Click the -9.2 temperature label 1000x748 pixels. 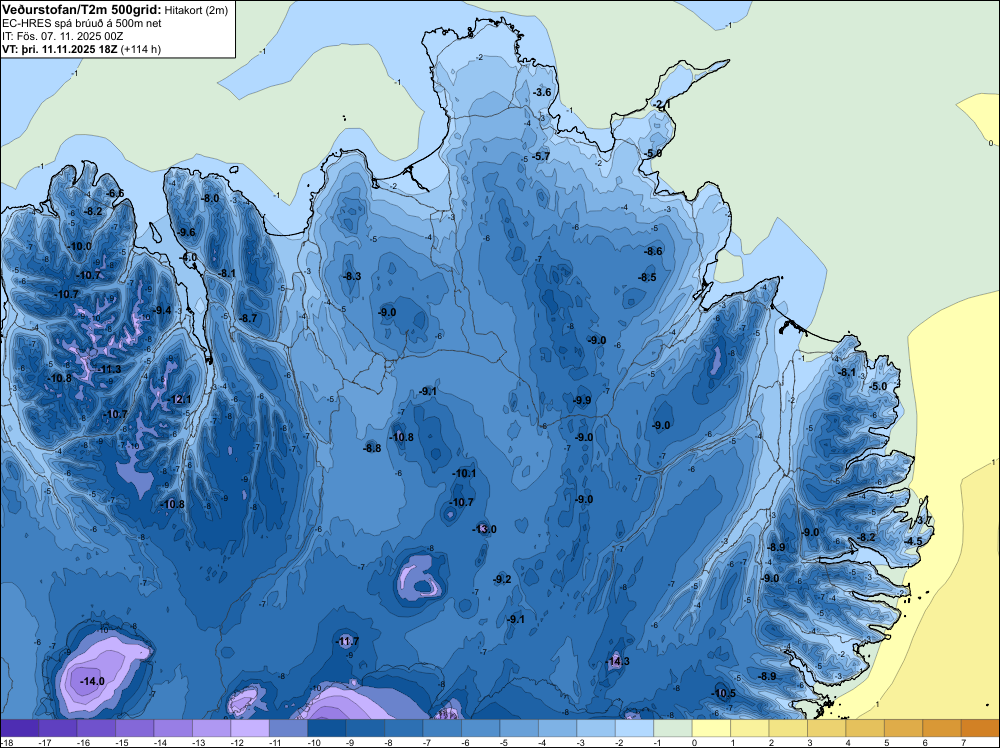coord(502,579)
